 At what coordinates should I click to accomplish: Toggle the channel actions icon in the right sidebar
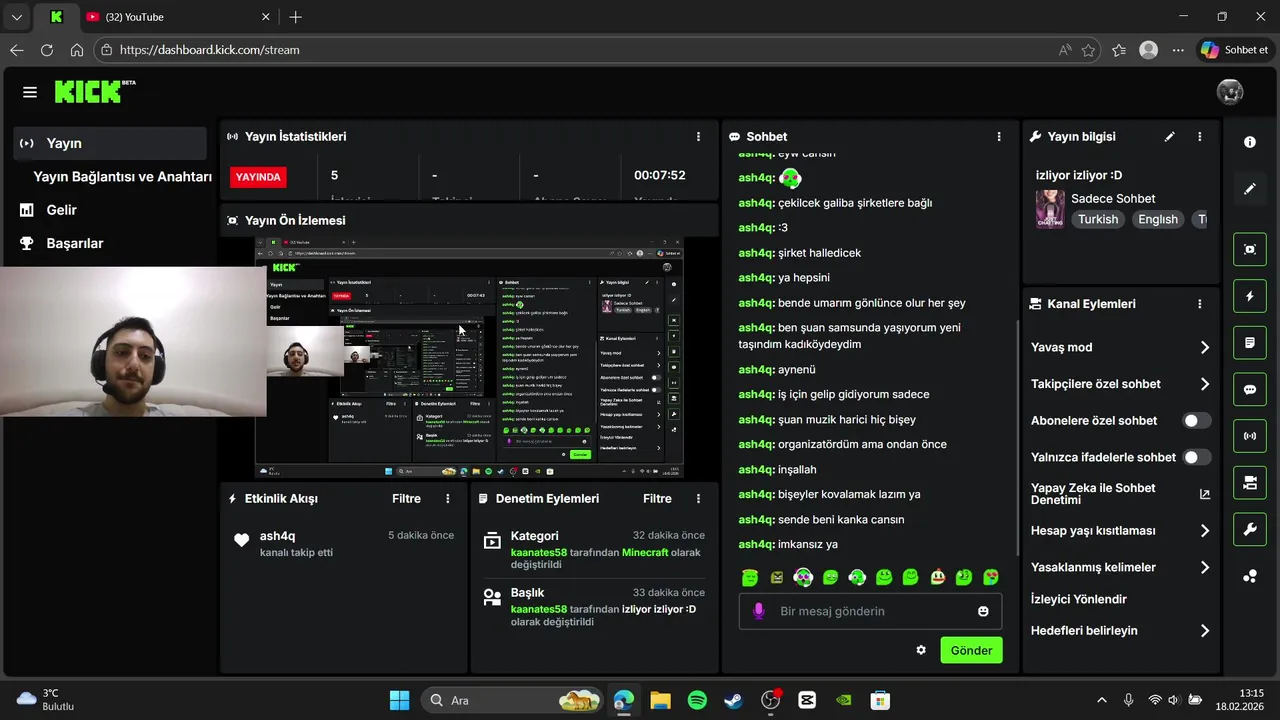tap(1250, 483)
